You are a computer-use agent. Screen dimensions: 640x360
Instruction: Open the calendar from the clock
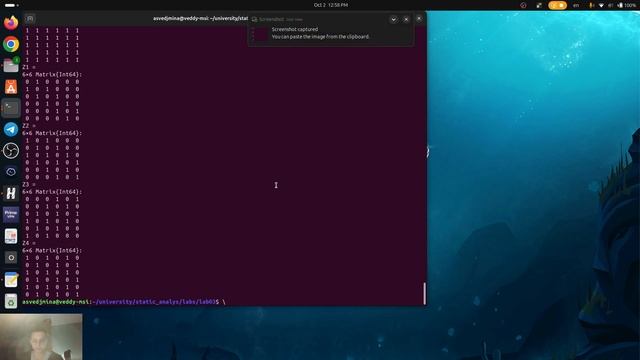point(331,5)
